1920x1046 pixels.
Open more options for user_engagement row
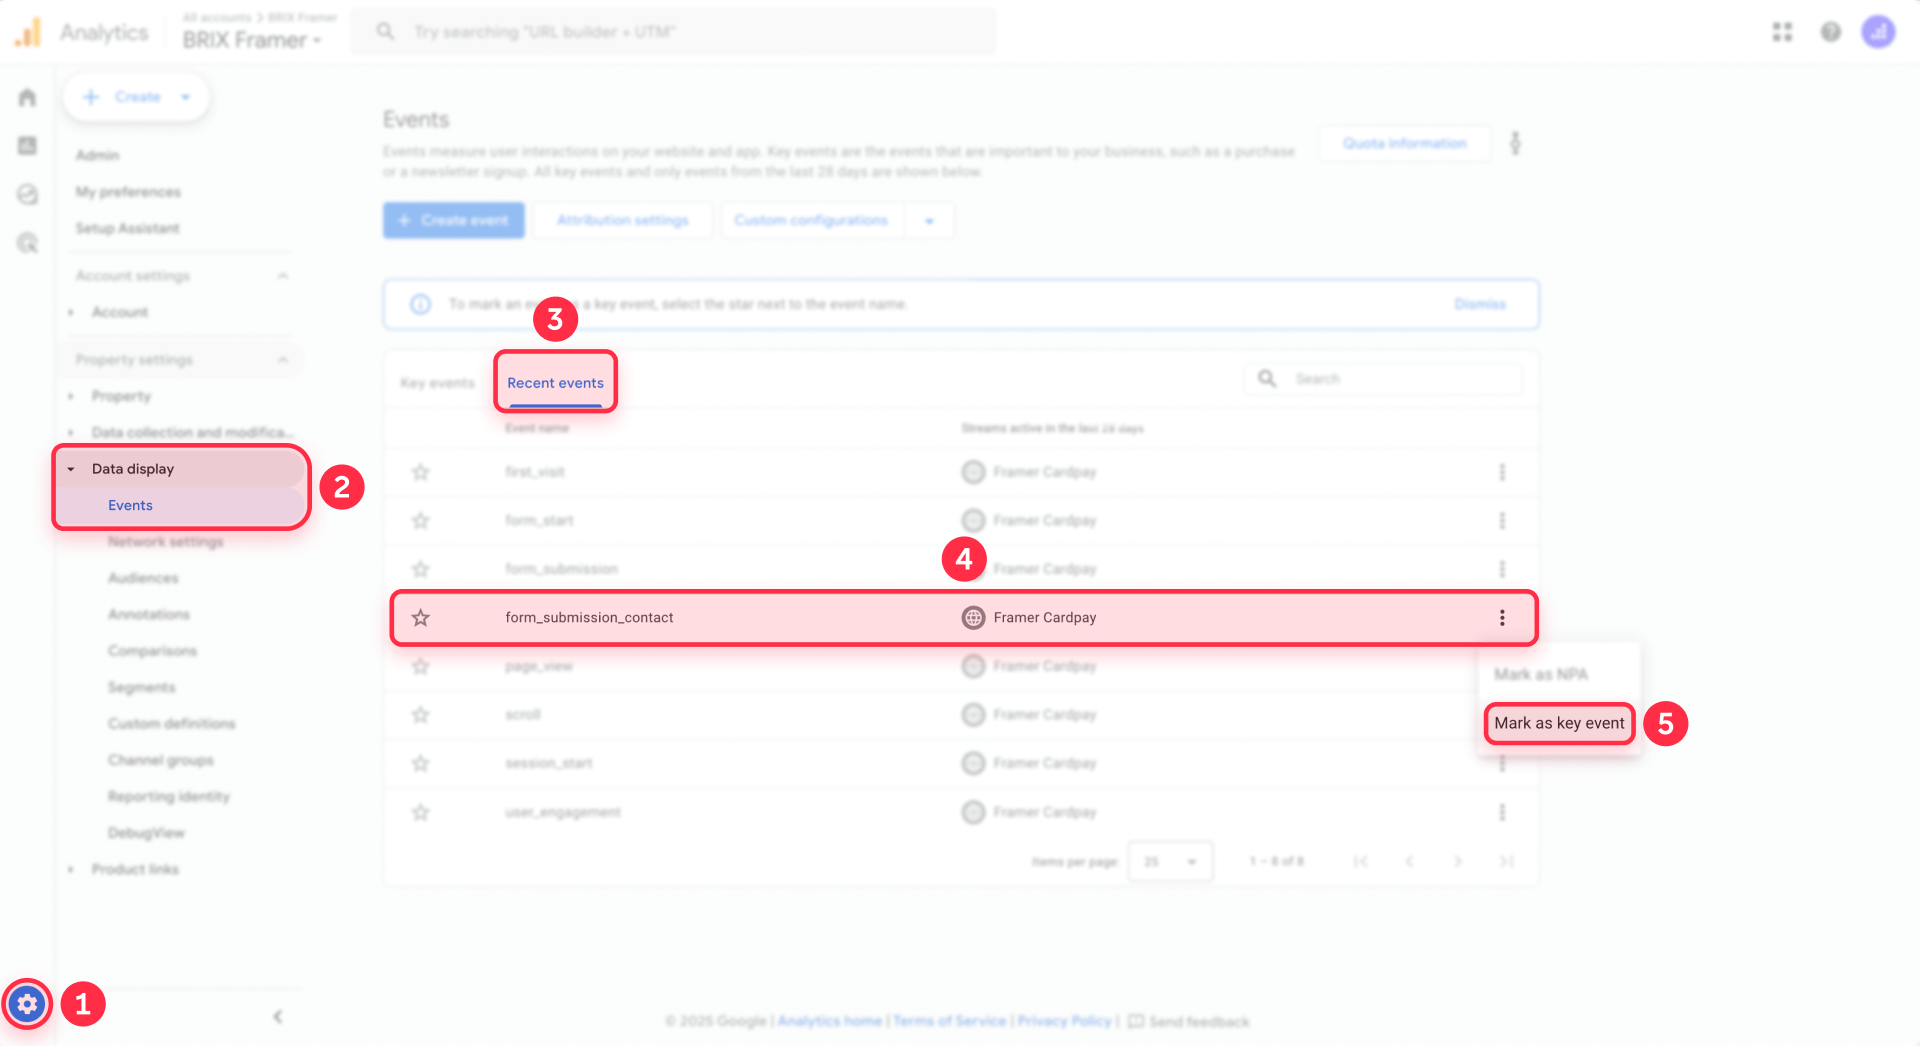1501,812
